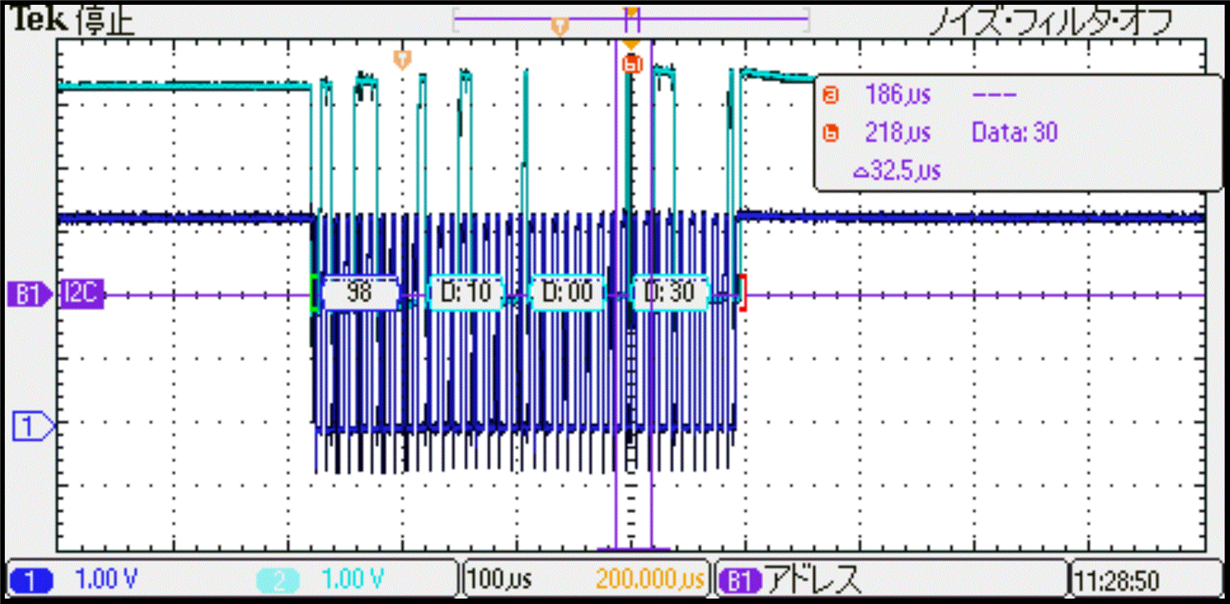Click the decoded address packet 98
This screenshot has width=1230, height=604.
358,293
